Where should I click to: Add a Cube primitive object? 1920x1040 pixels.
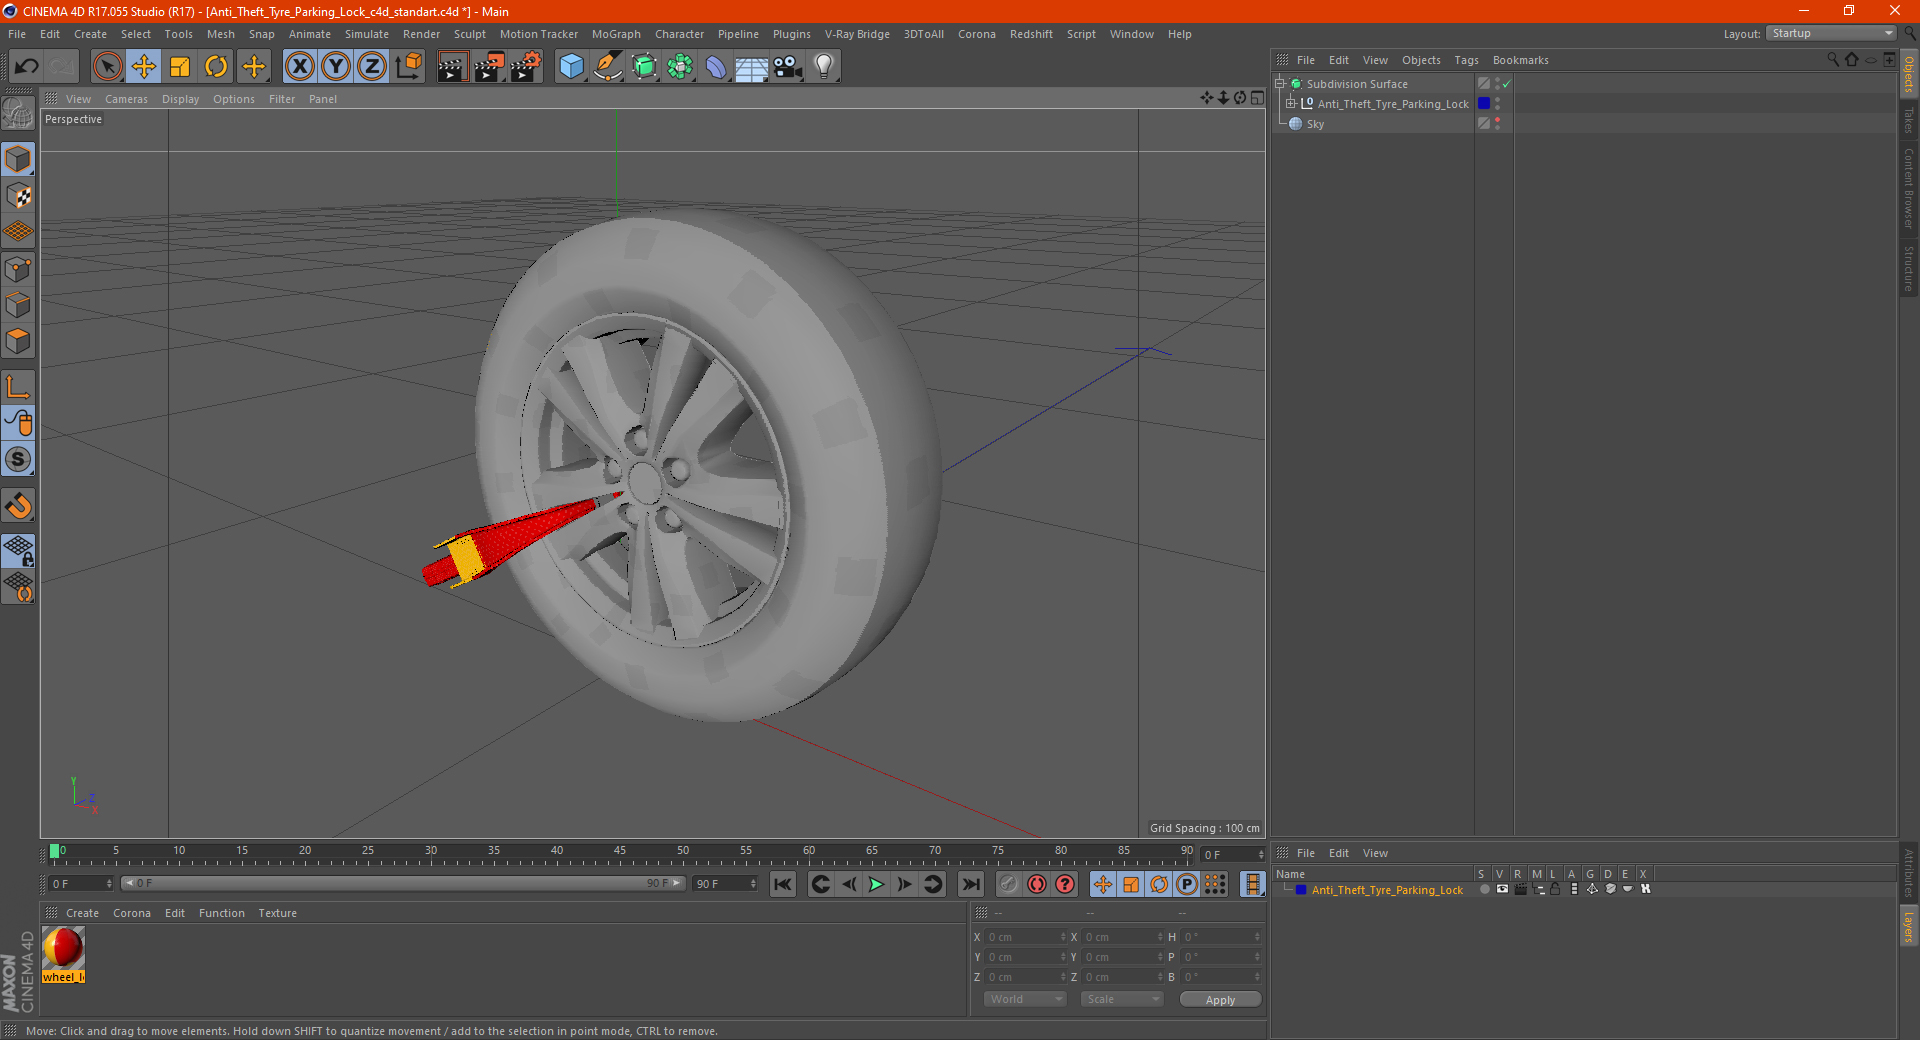click(x=571, y=67)
